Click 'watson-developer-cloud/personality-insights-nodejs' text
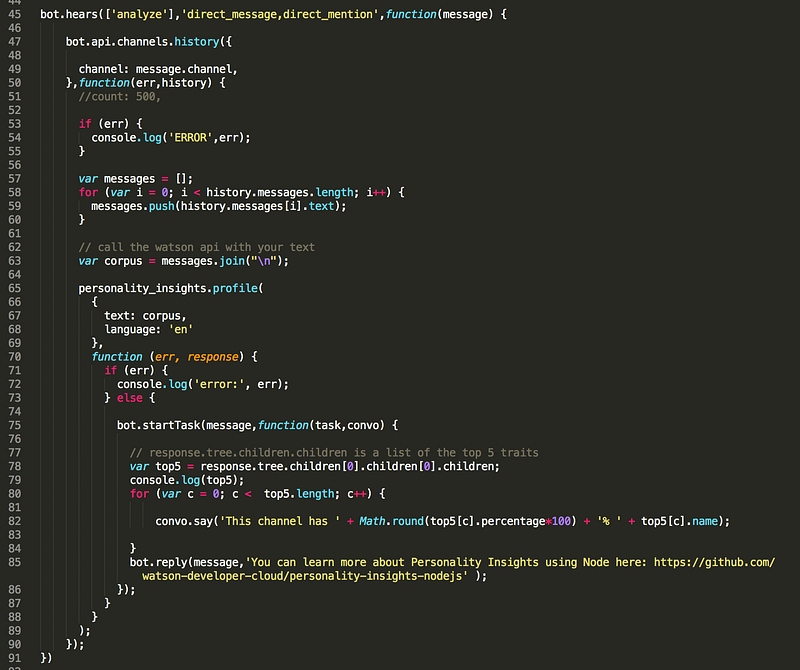The width and height of the screenshot is (800, 670). click(x=302, y=576)
